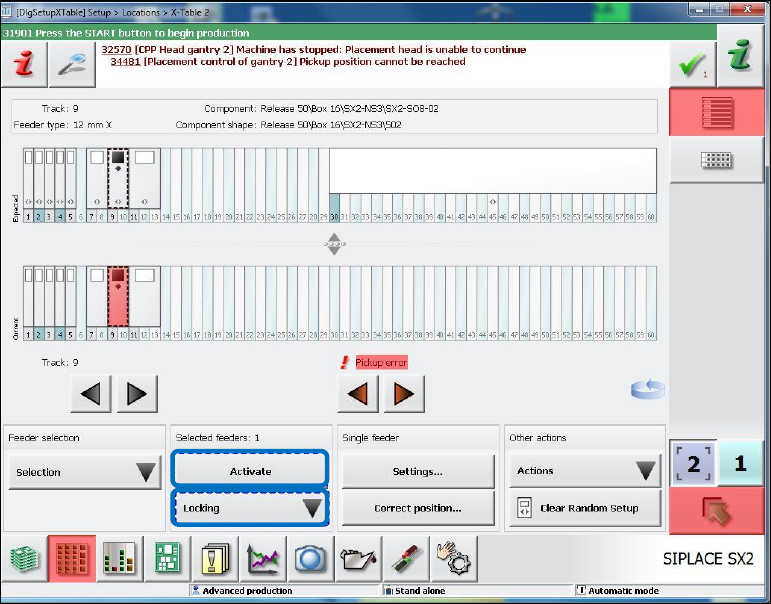The image size is (771, 604).
Task: Open the camera vision icon in bottom toolbar
Action: point(311,560)
